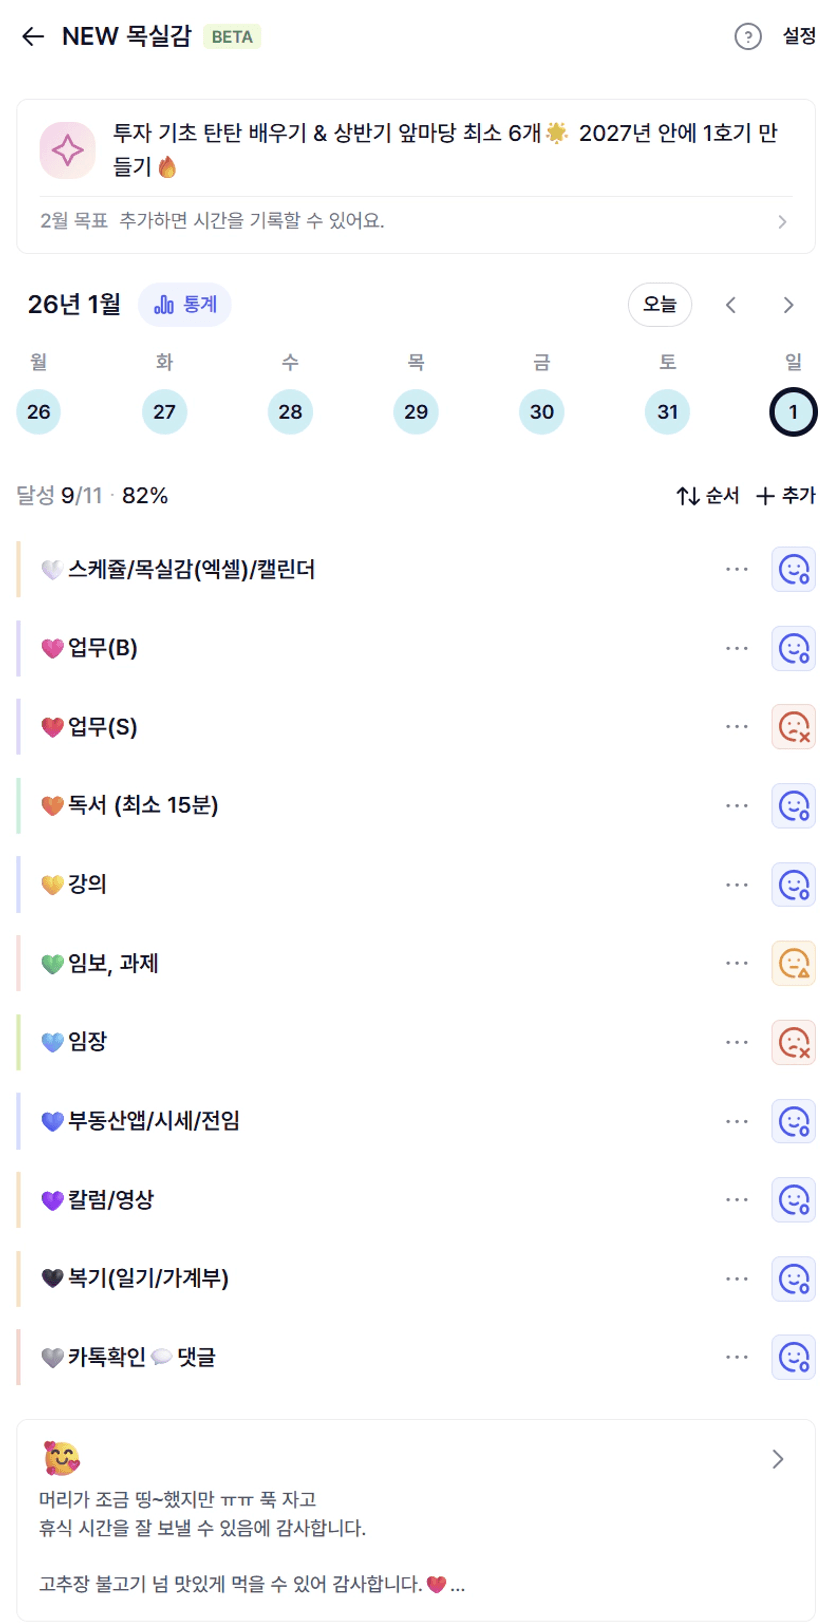The width and height of the screenshot is (827, 1624).
Task: Open the gratitude note chevron
Action: pos(778,1460)
